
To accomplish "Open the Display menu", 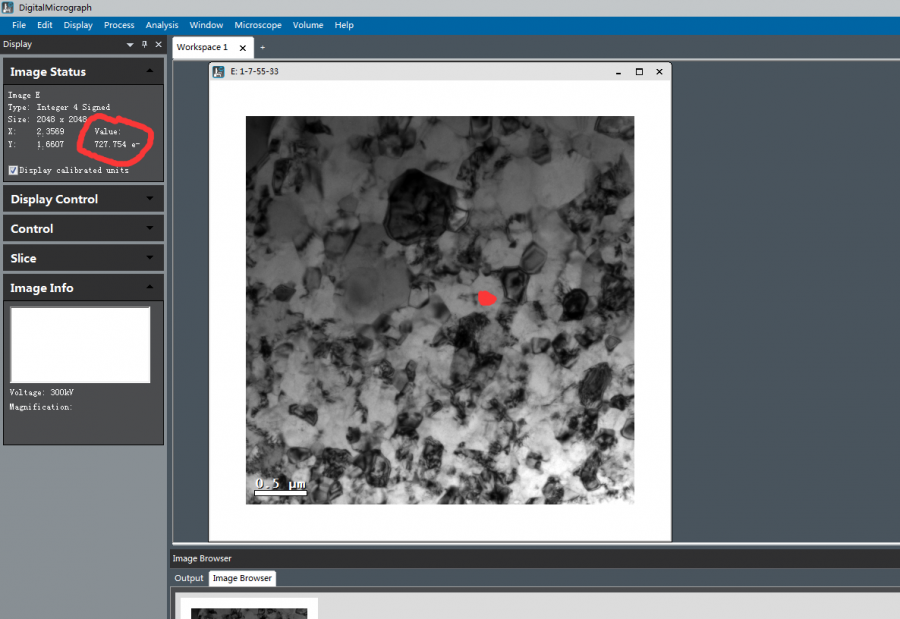I will [x=78, y=25].
